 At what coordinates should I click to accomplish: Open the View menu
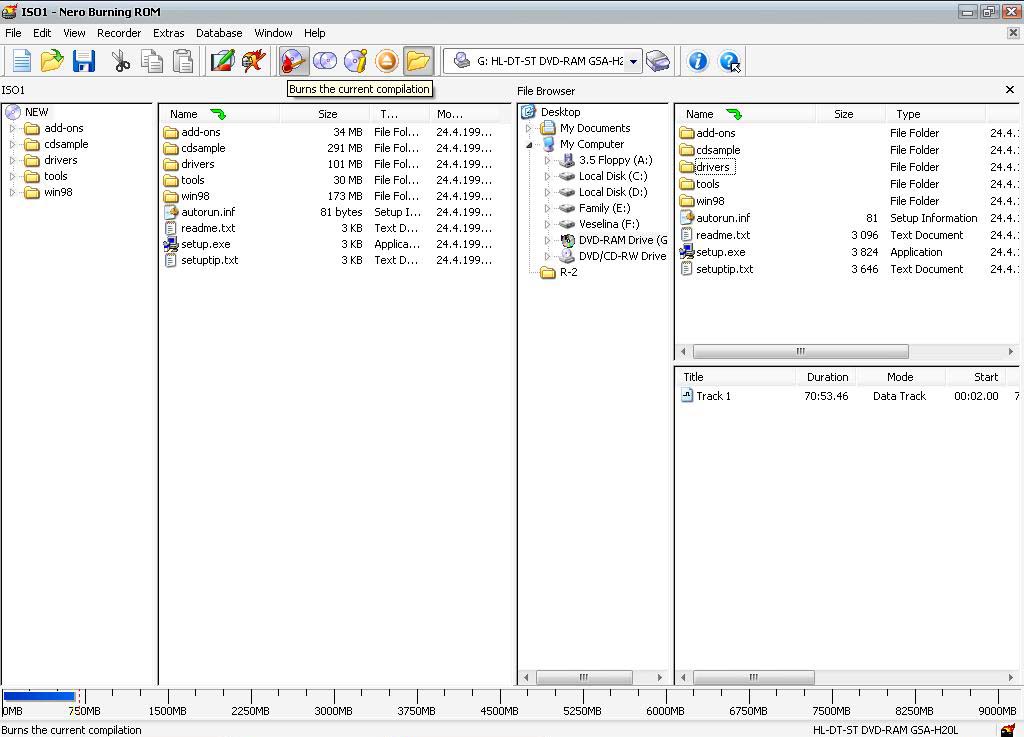(x=74, y=33)
